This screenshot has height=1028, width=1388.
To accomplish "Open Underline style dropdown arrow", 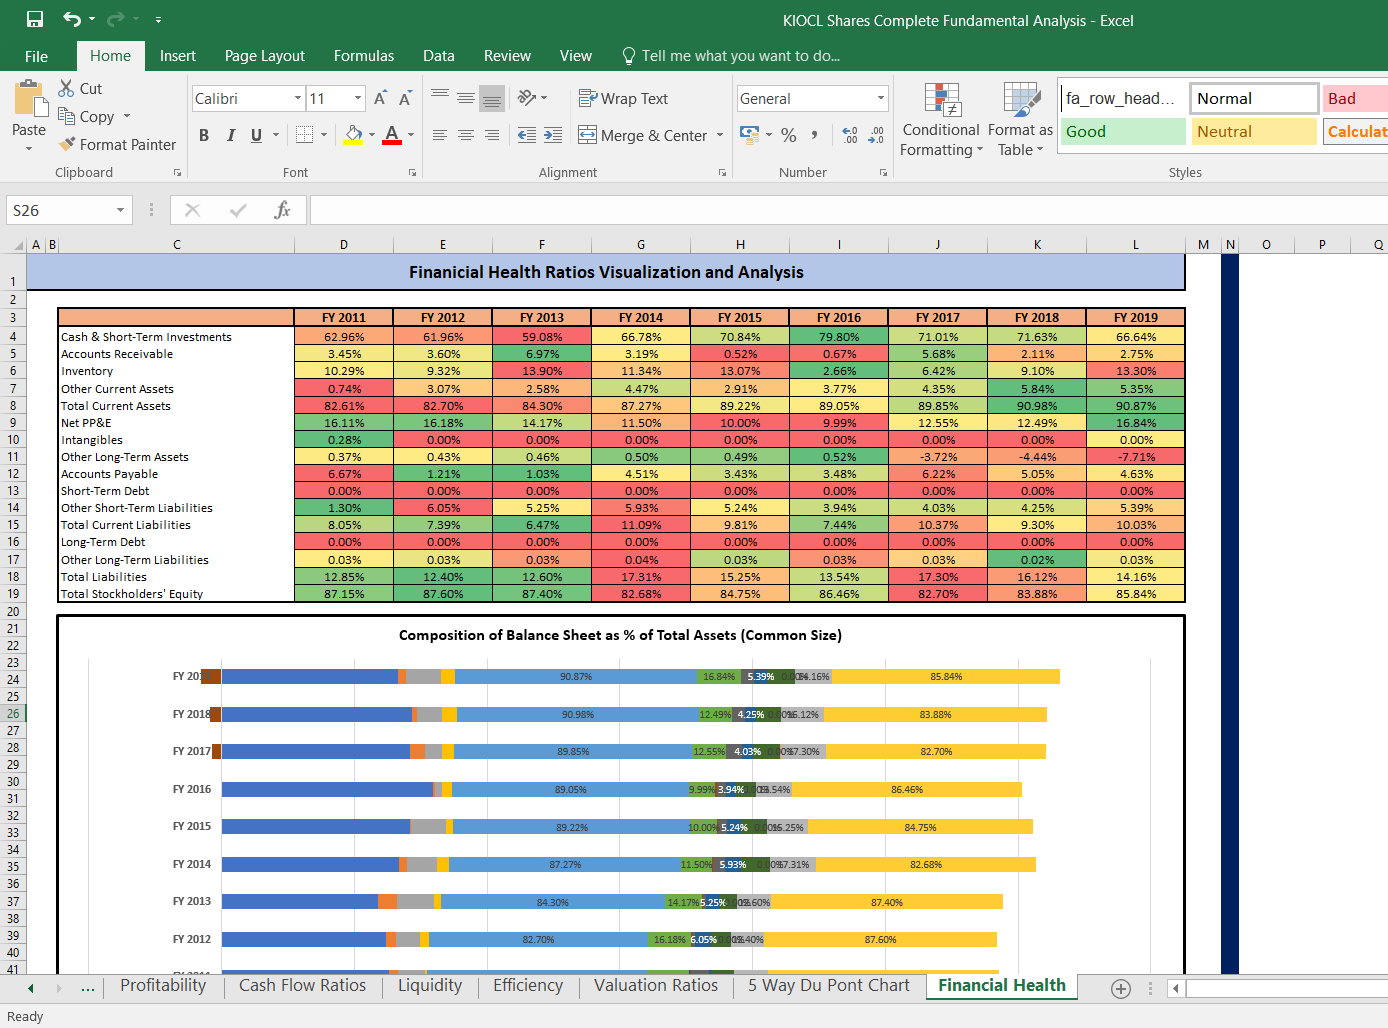I will (276, 135).
